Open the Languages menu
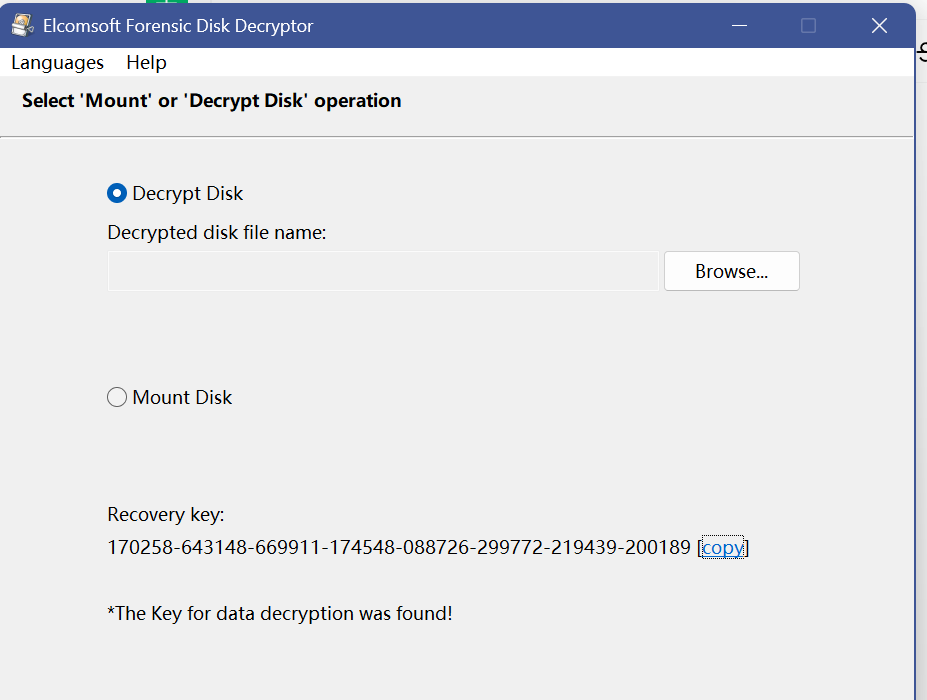927x700 pixels. tap(57, 62)
